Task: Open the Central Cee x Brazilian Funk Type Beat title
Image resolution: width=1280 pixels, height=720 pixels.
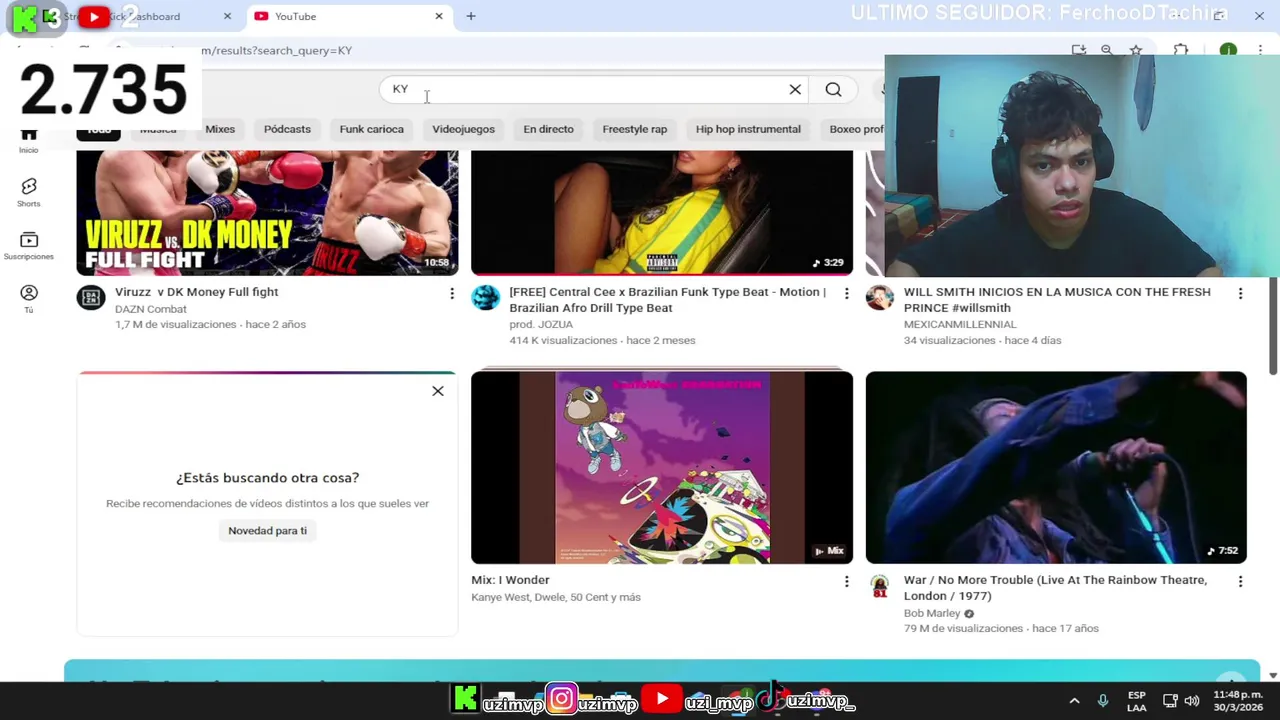Action: (668, 300)
